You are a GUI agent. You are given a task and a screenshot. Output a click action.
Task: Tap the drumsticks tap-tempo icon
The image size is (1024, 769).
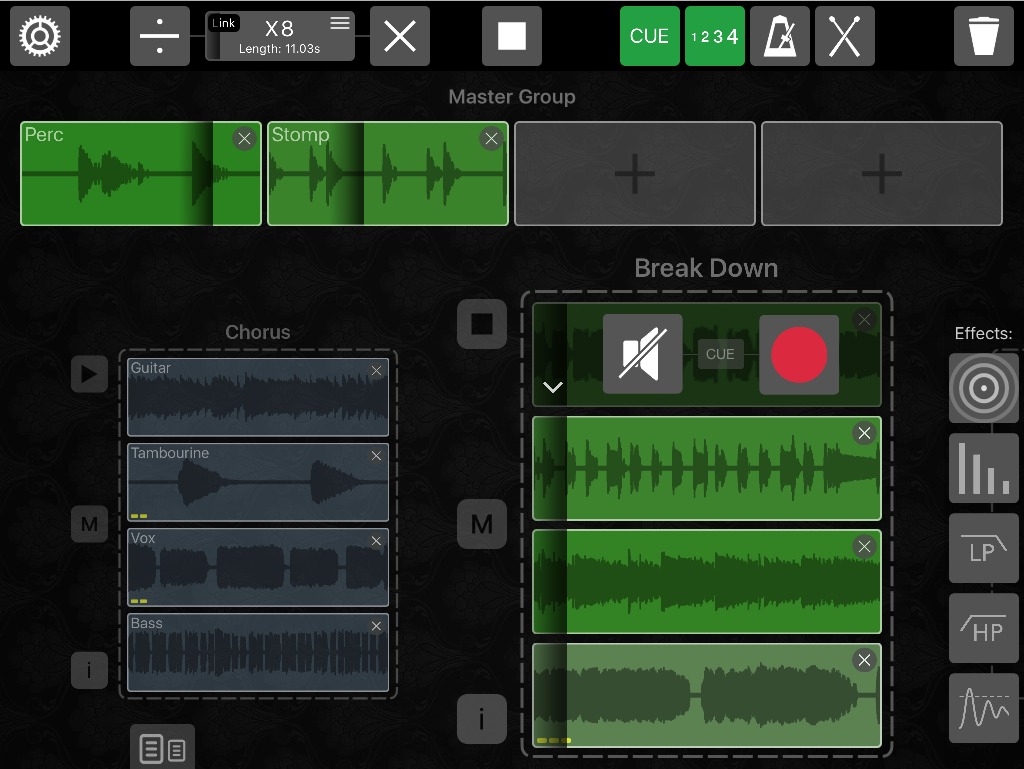(x=844, y=36)
